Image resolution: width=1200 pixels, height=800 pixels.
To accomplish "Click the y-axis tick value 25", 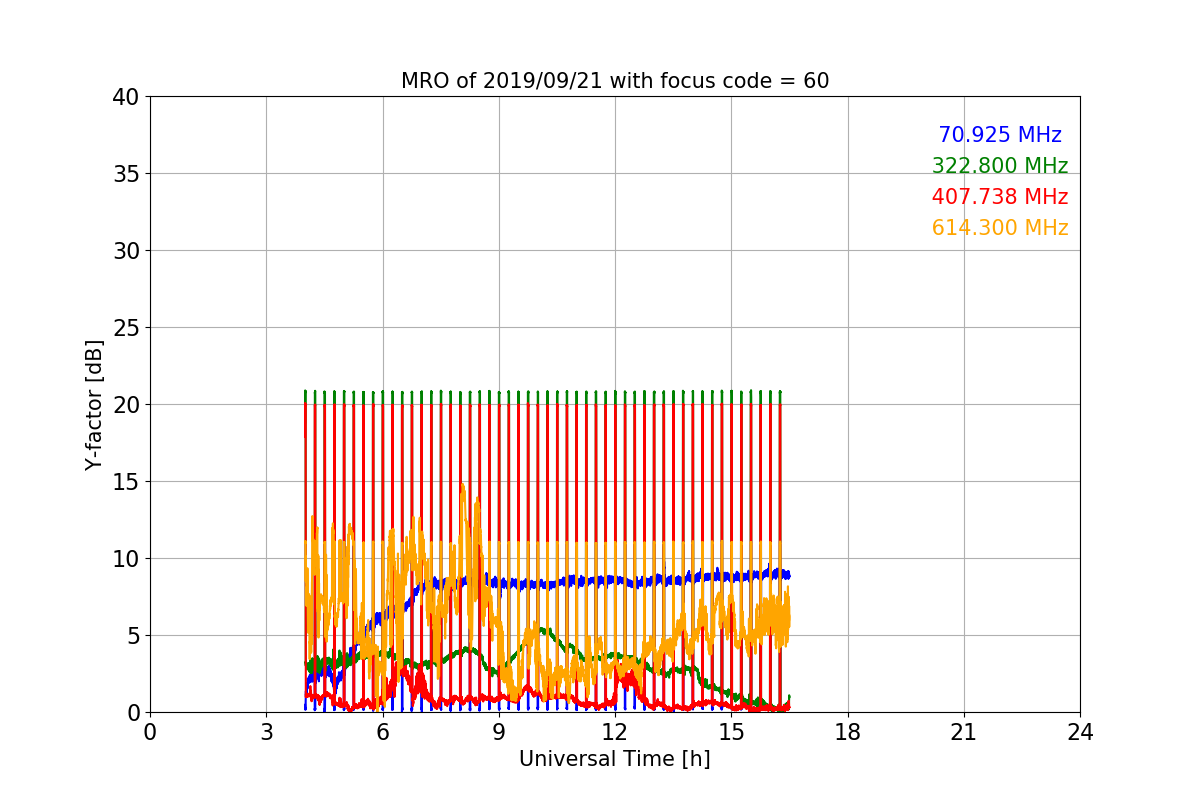I will [125, 328].
